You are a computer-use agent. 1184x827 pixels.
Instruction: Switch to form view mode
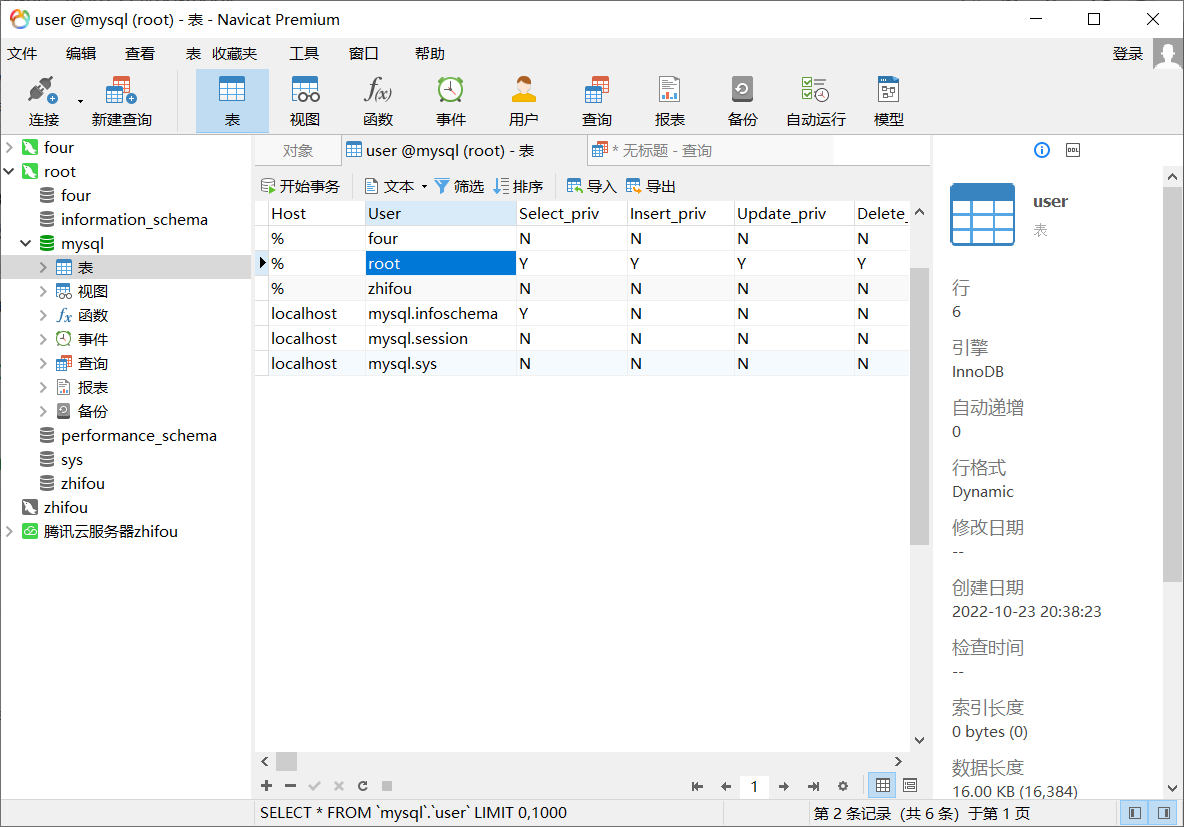[x=910, y=786]
